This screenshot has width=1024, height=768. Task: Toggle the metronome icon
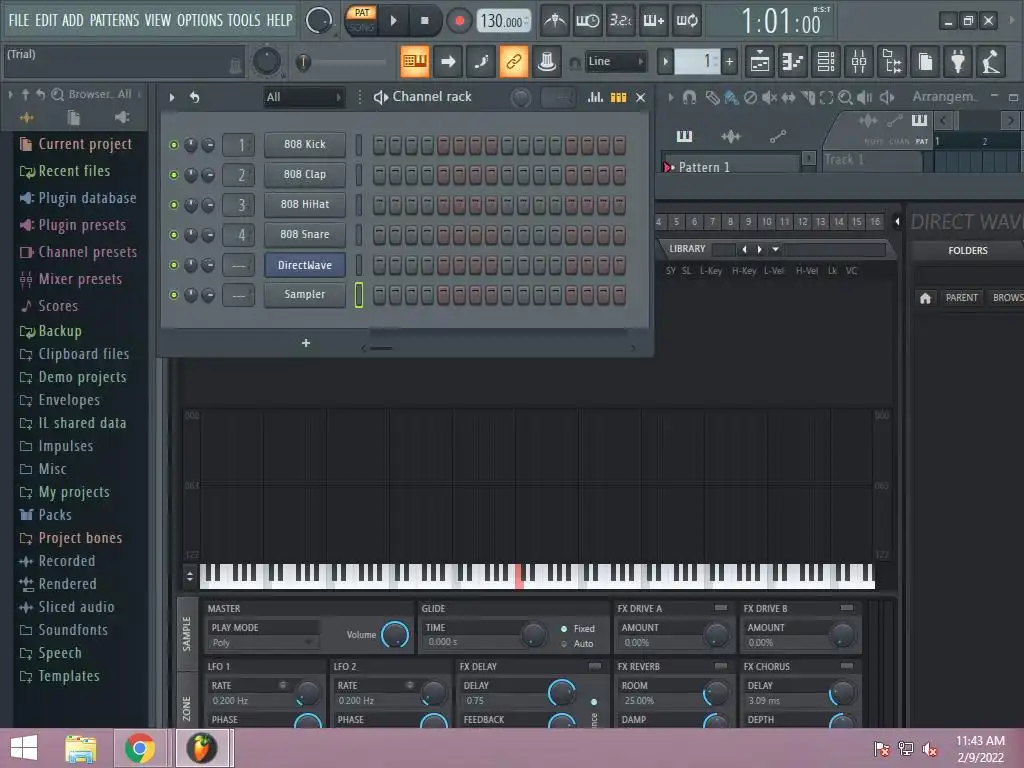tap(555, 21)
